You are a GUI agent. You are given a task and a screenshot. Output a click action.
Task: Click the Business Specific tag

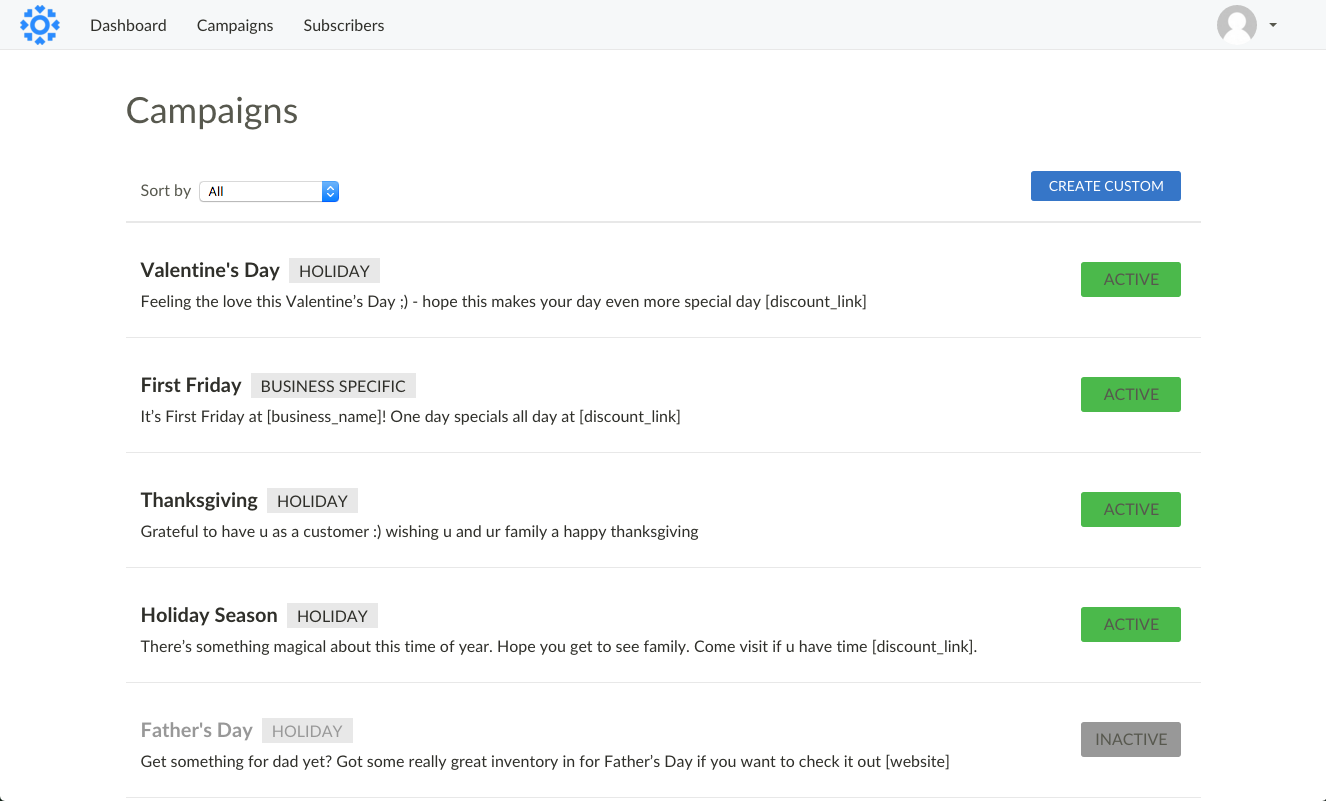click(333, 386)
